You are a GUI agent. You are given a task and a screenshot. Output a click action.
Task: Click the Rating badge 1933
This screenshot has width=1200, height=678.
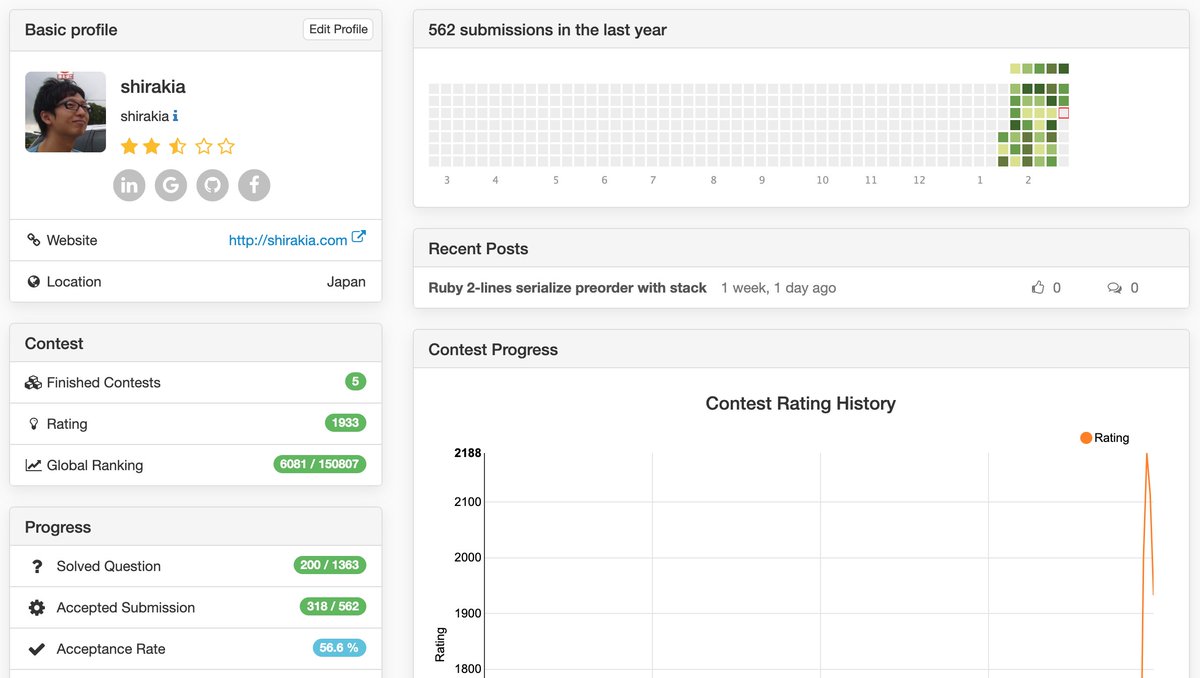tap(345, 423)
